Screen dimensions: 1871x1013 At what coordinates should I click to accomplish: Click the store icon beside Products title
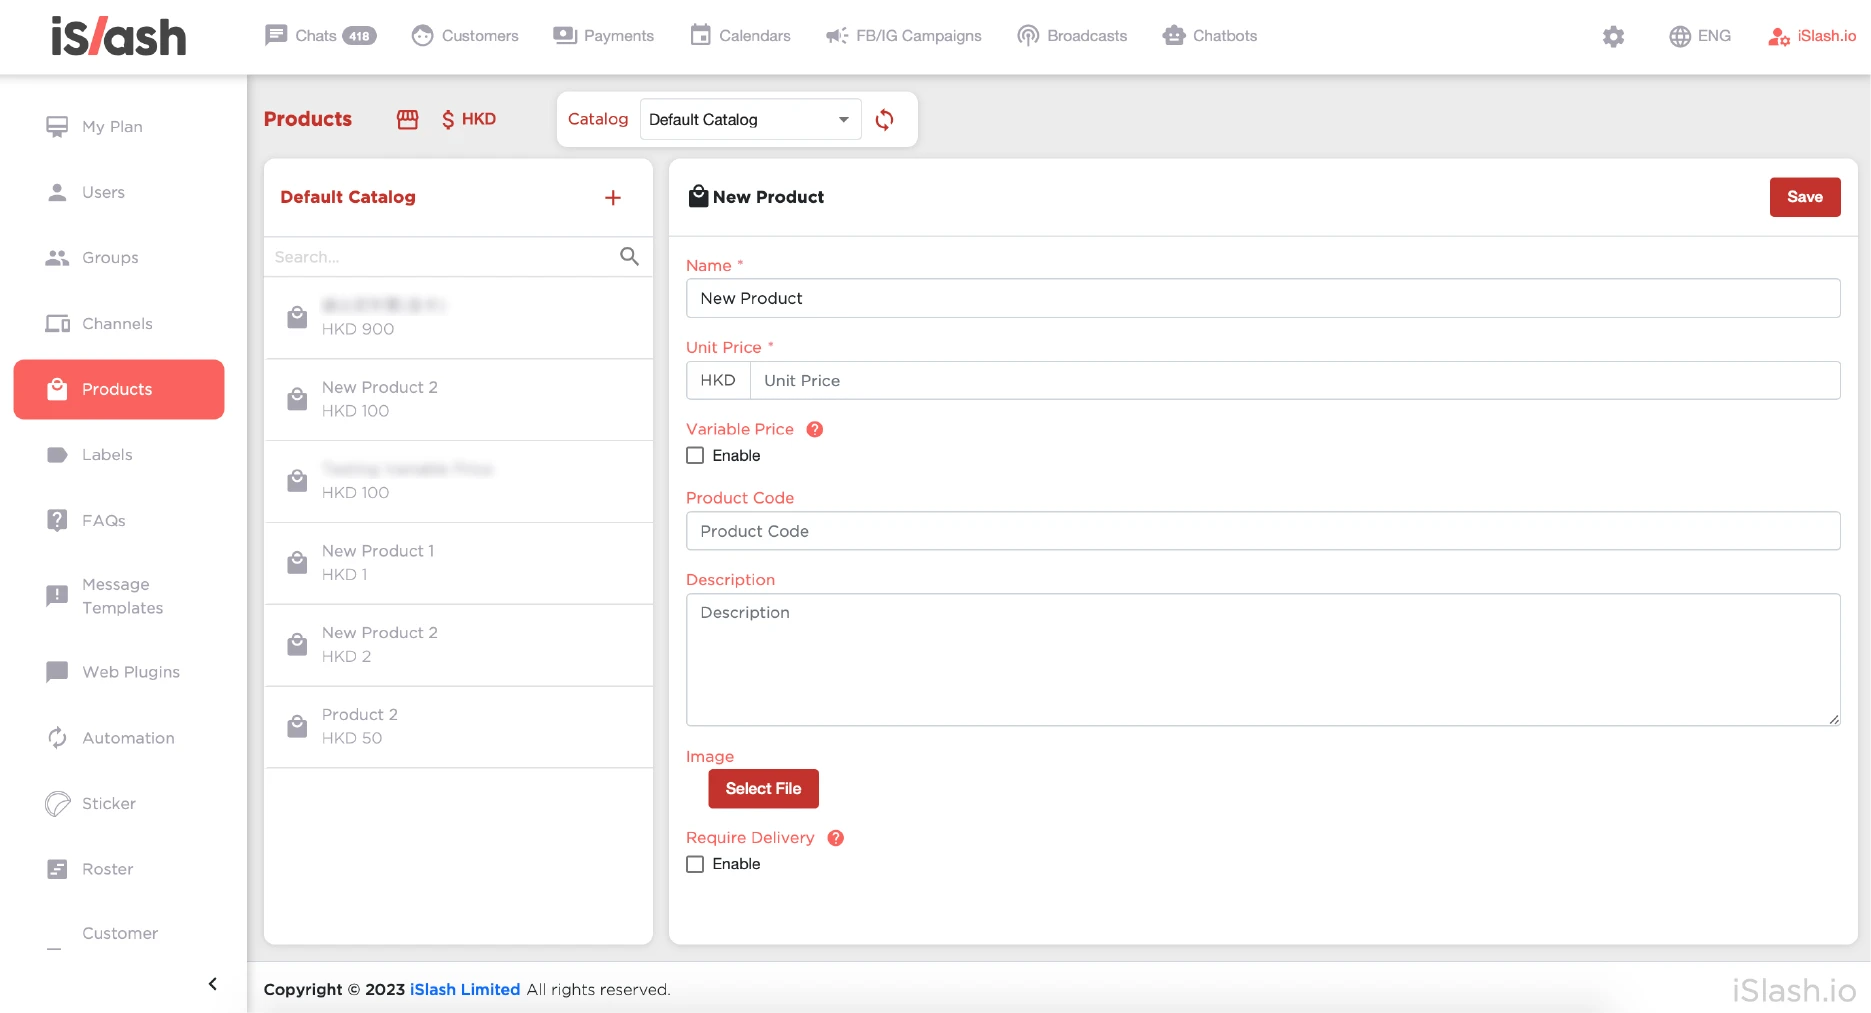407,120
